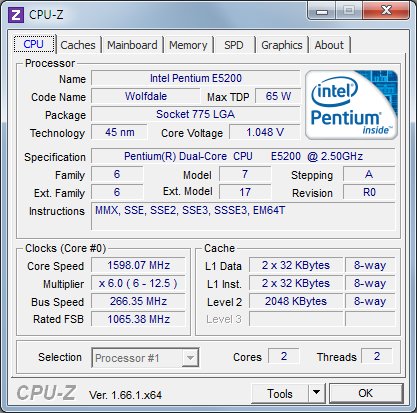
Task: Click the Specification field text
Action: pyautogui.click(x=243, y=156)
